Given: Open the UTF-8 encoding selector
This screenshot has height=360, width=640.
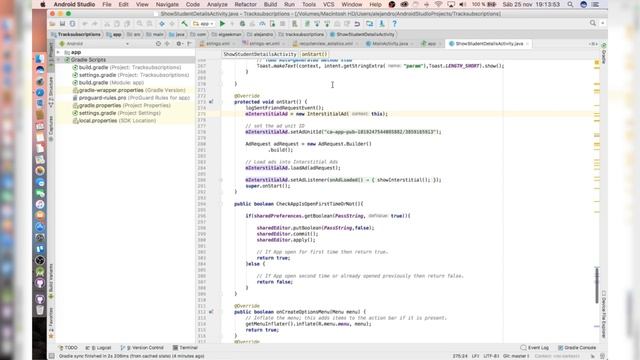Looking at the screenshot, I should click(x=491, y=356).
